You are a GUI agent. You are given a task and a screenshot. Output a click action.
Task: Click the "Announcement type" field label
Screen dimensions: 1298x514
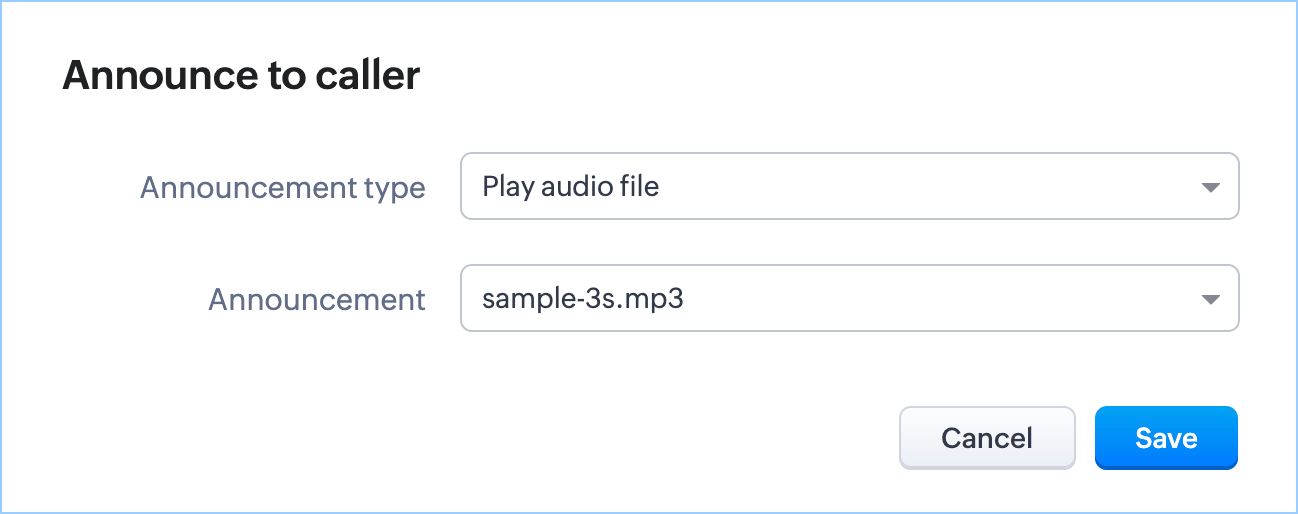[283, 187]
